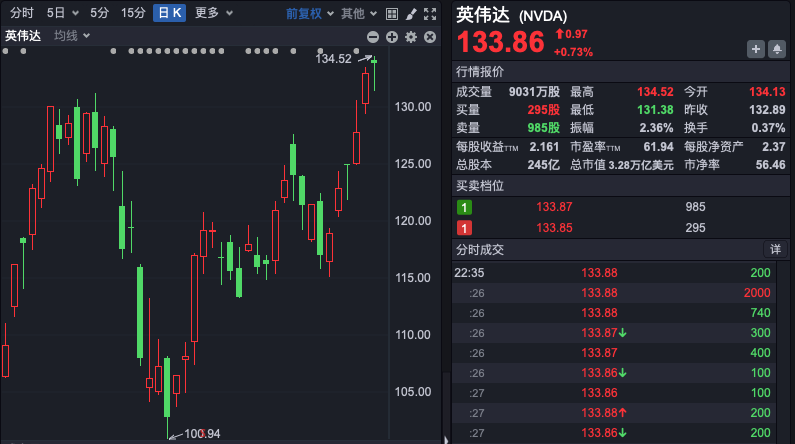This screenshot has width=795, height=444.
Task: Set a price alert bell for NVDA
Action: pos(777,48)
